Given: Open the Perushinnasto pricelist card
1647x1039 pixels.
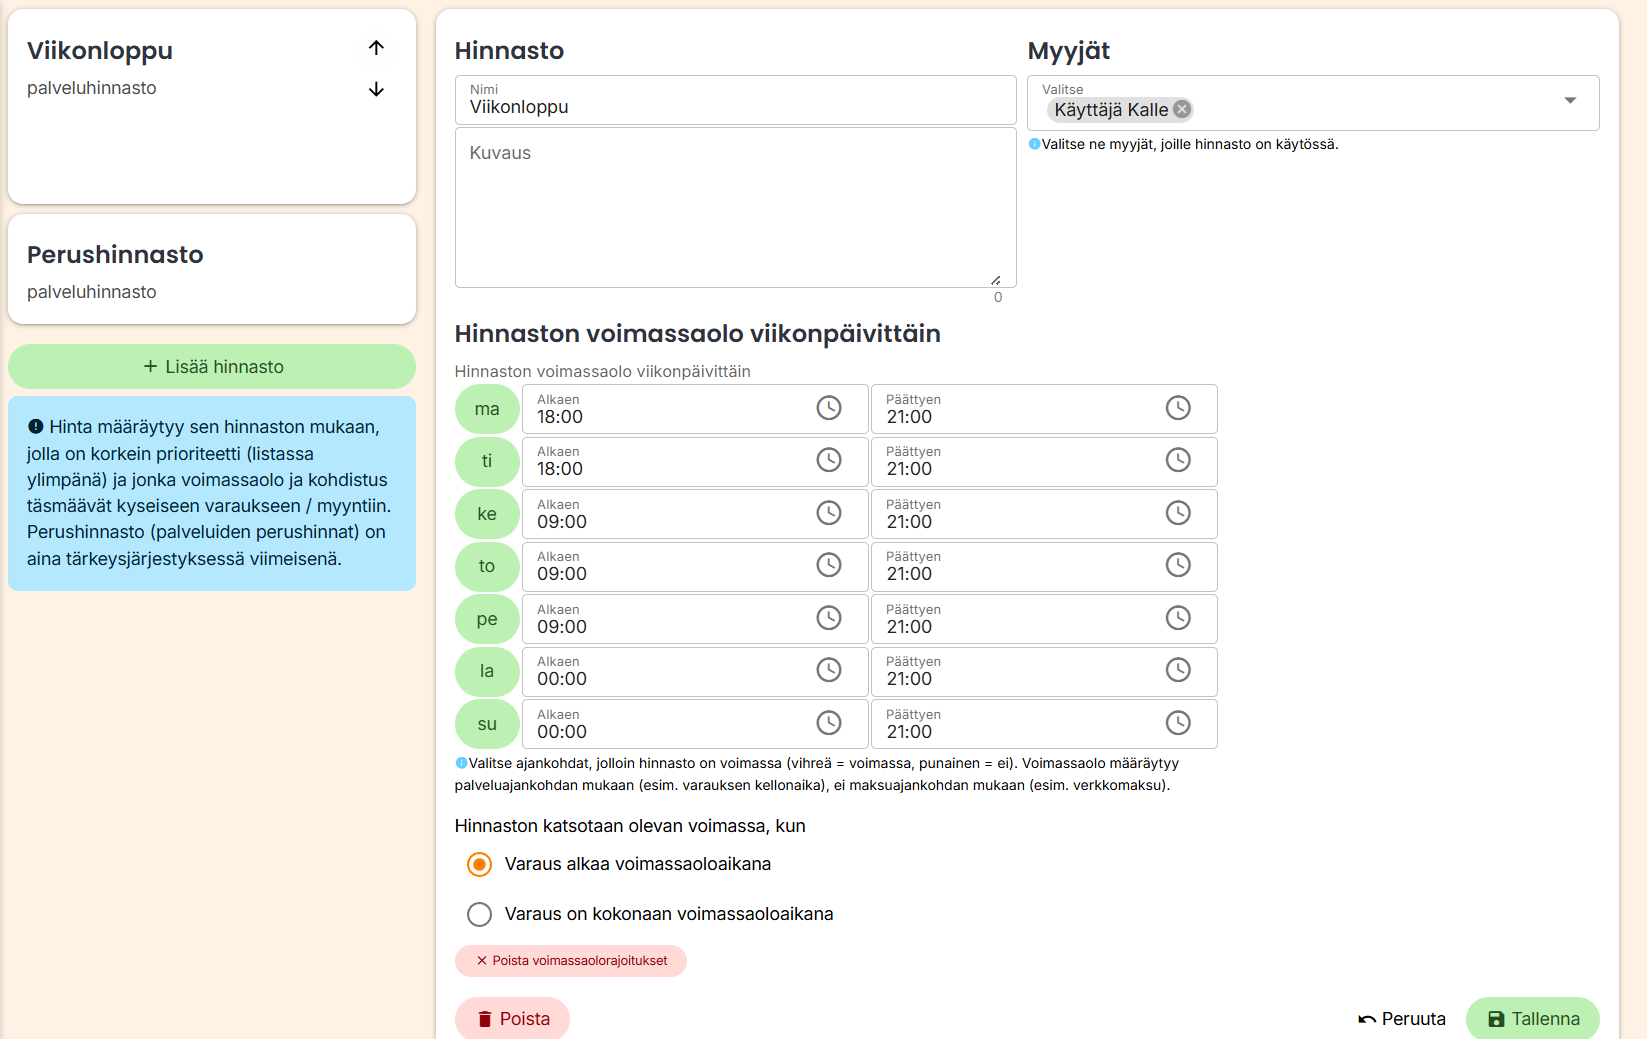Looking at the screenshot, I should point(212,270).
